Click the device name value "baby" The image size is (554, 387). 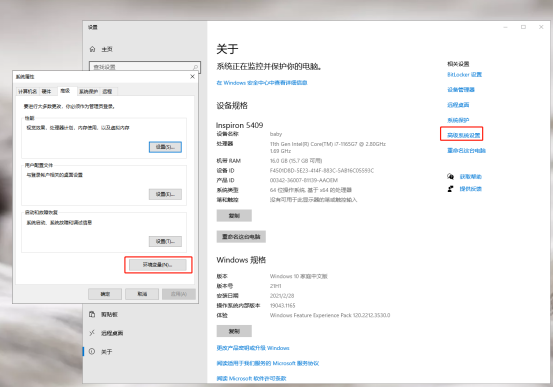tap(276, 134)
